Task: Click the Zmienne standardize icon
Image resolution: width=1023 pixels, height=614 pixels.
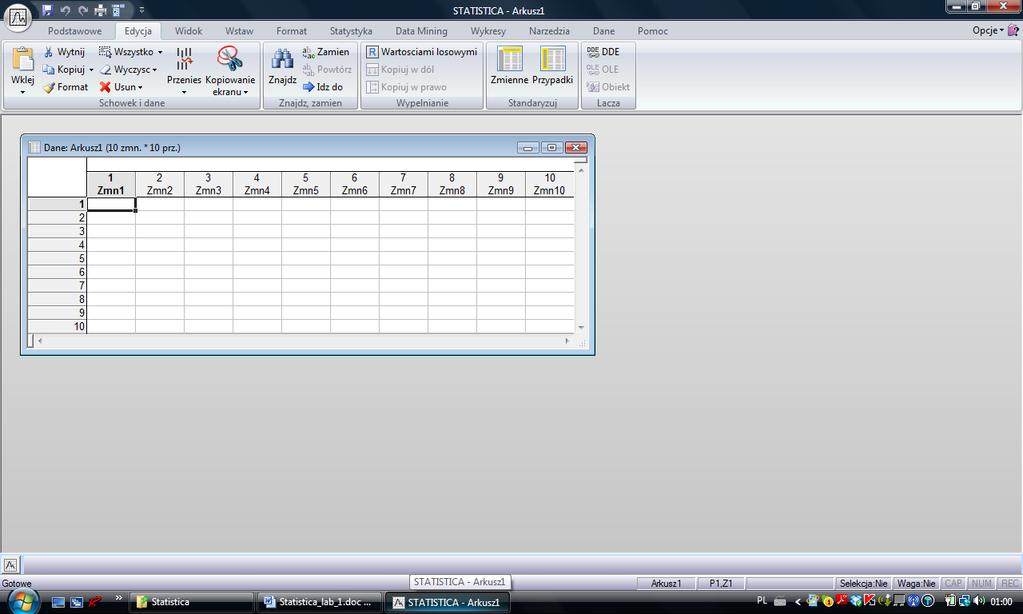Action: [510, 59]
